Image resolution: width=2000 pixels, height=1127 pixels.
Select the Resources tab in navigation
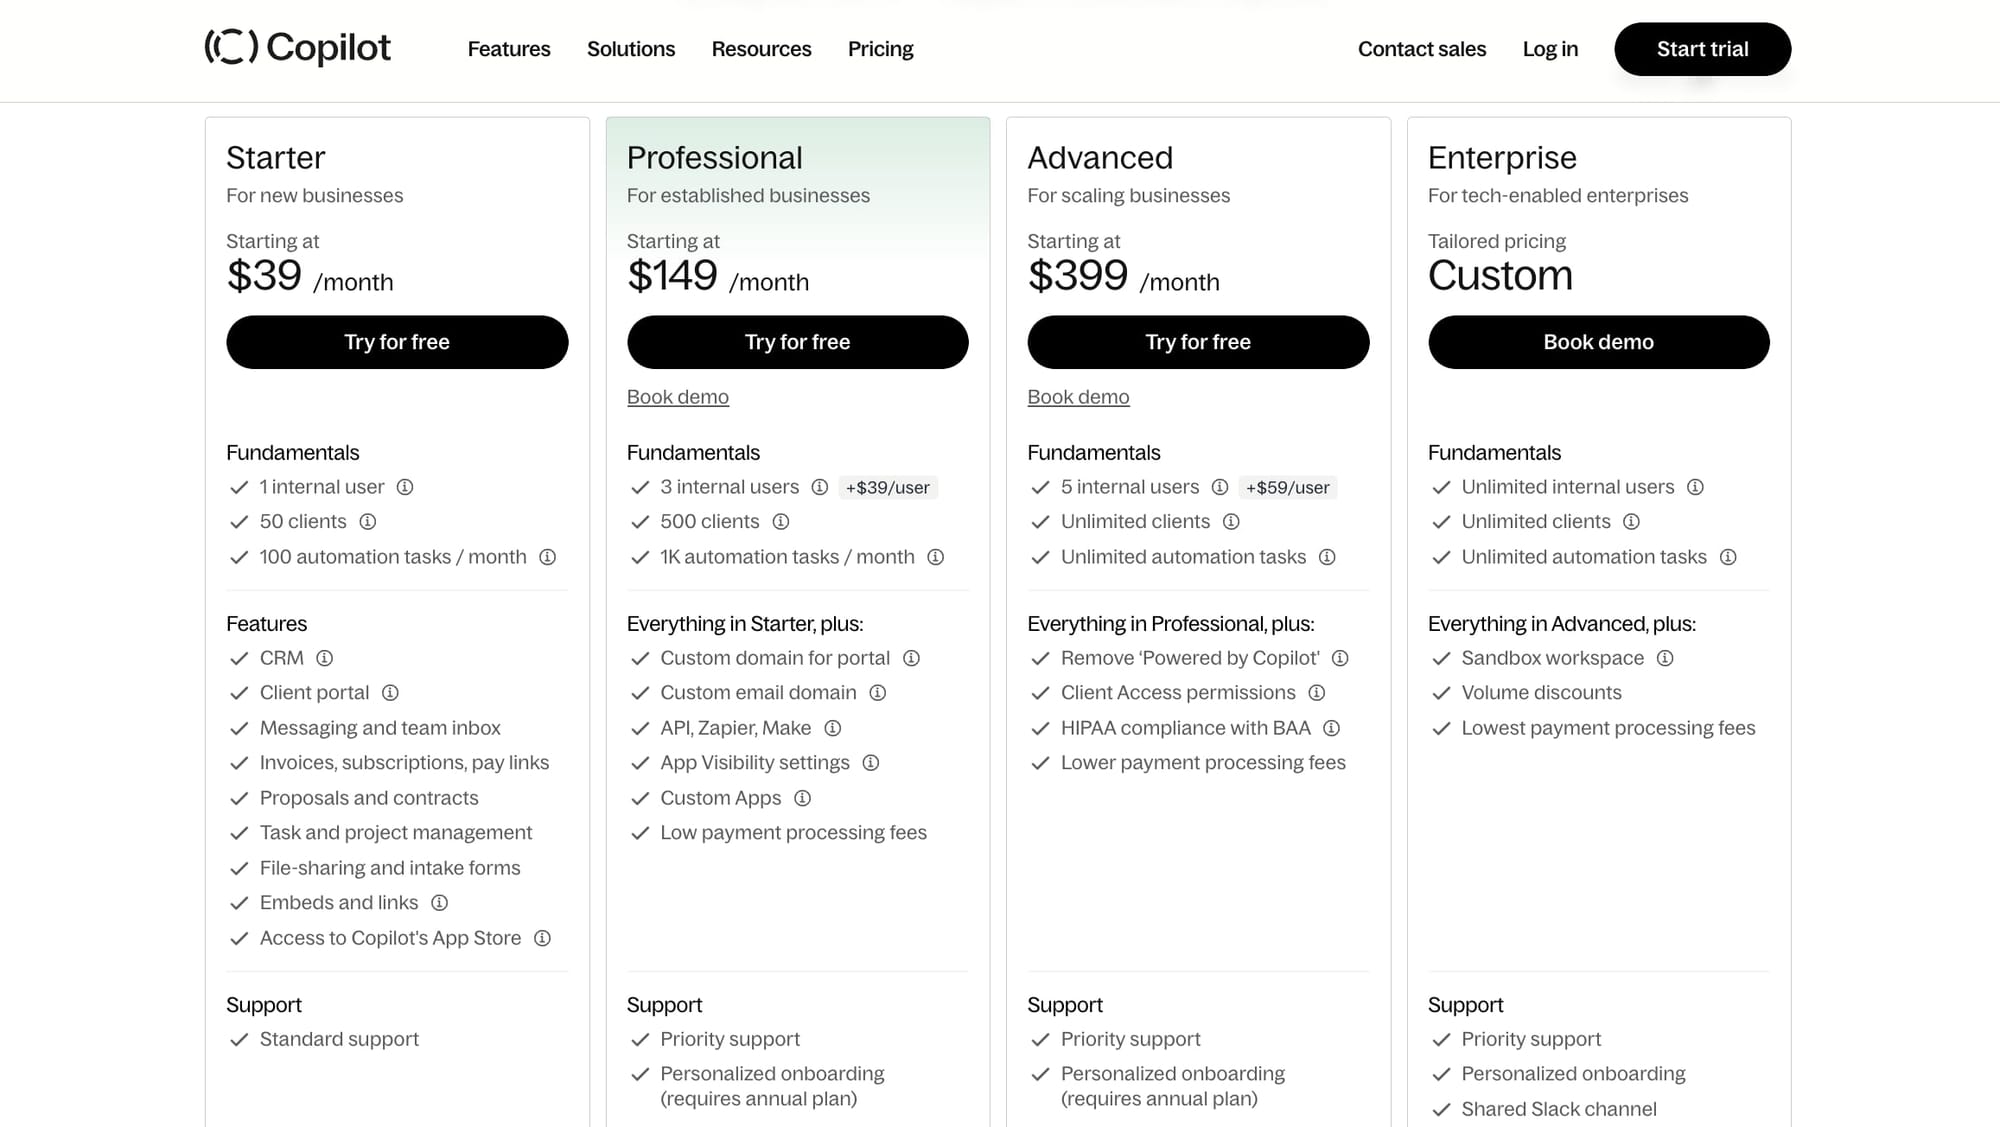pos(761,48)
